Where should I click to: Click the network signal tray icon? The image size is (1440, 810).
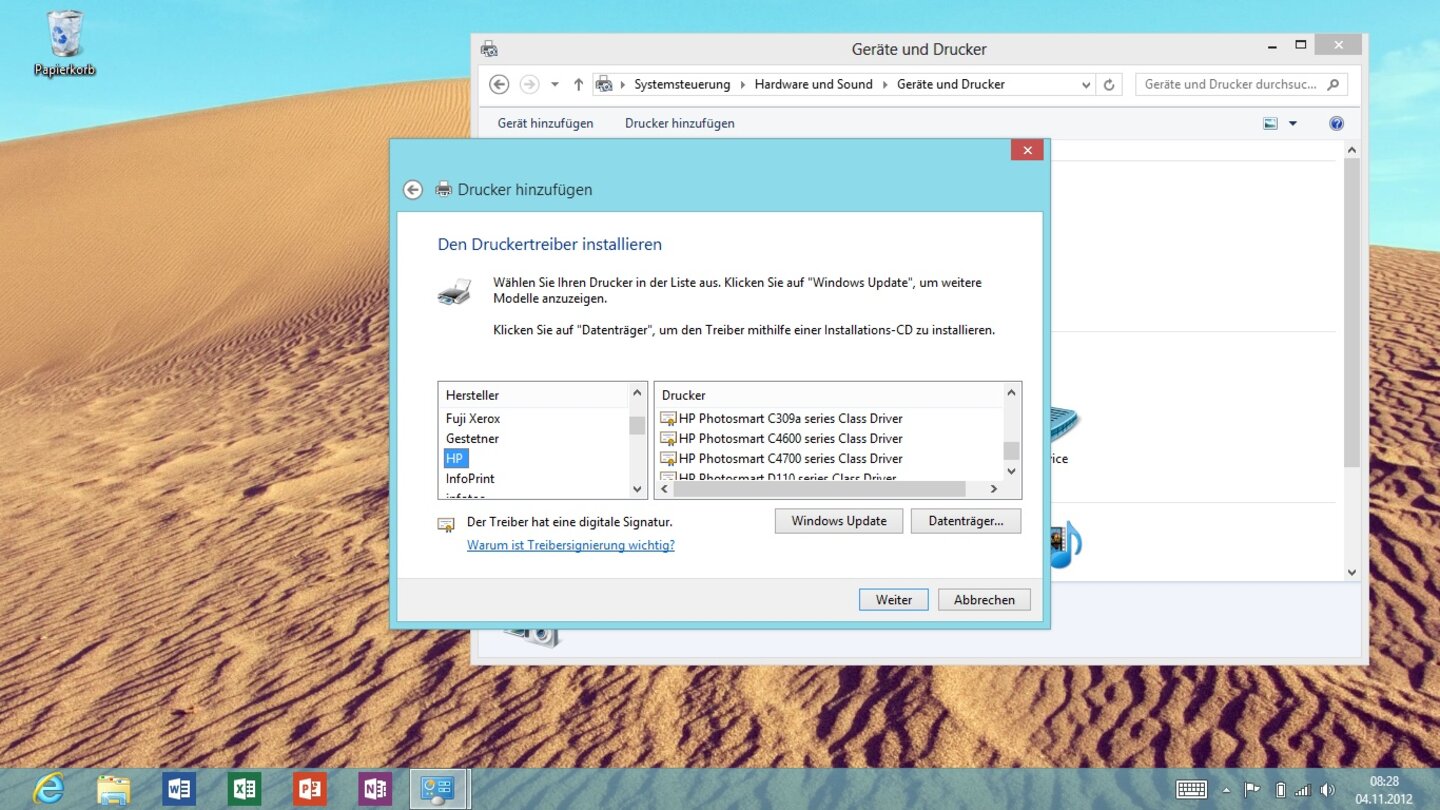coord(1302,790)
